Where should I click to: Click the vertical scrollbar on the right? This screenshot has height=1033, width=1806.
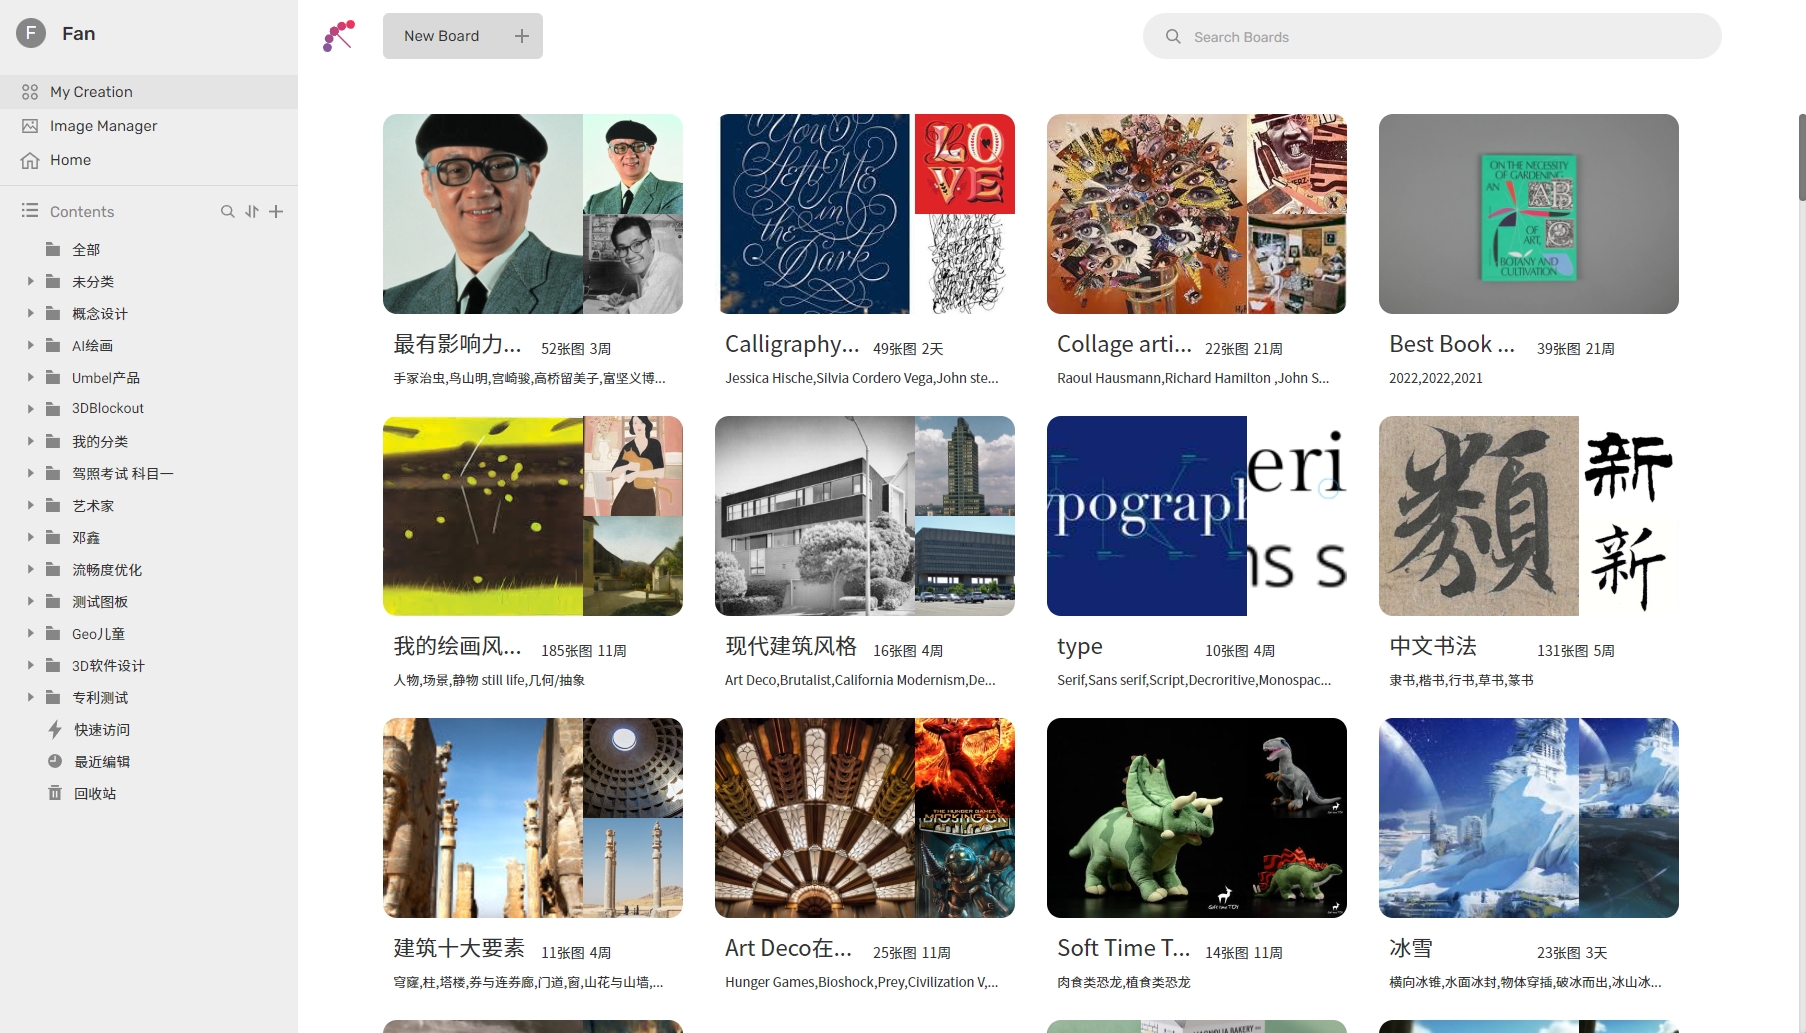point(1801,158)
